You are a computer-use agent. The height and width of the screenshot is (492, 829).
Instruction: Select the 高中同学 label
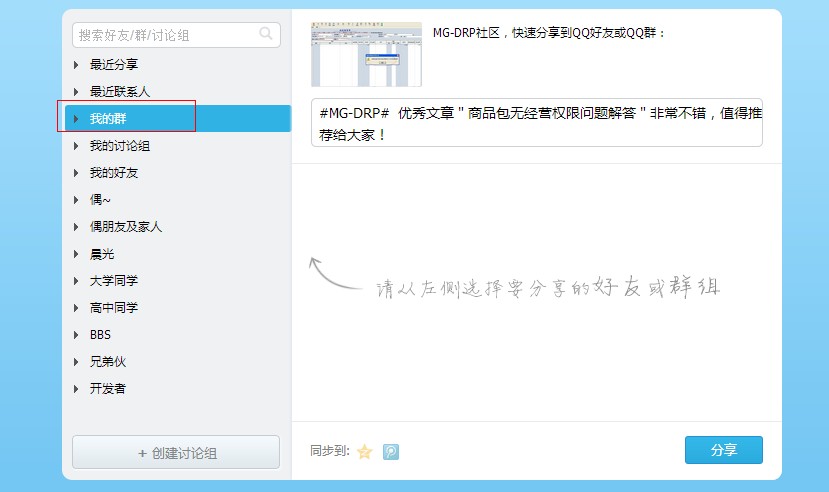pyautogui.click(x=114, y=308)
